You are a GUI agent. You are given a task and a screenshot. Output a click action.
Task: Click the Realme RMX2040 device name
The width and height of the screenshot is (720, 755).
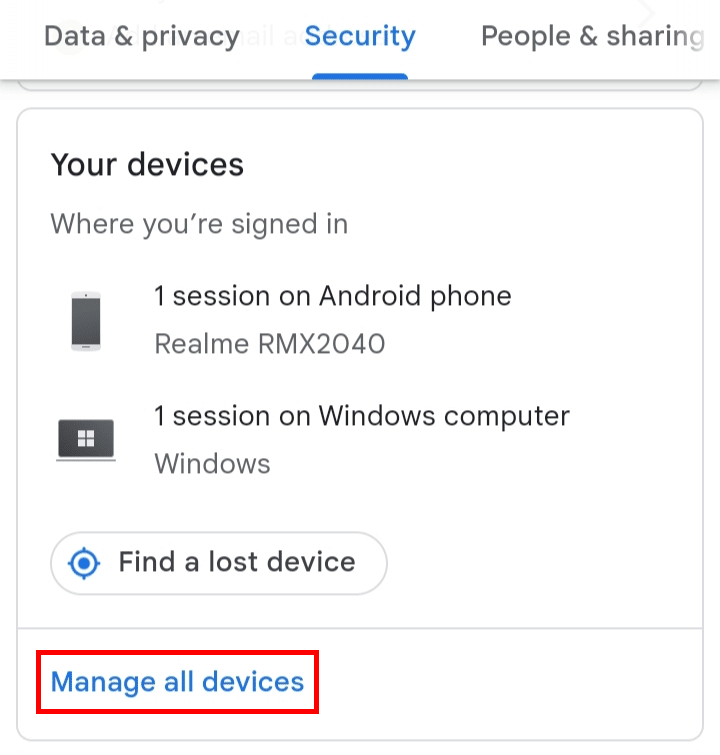[x=270, y=344]
